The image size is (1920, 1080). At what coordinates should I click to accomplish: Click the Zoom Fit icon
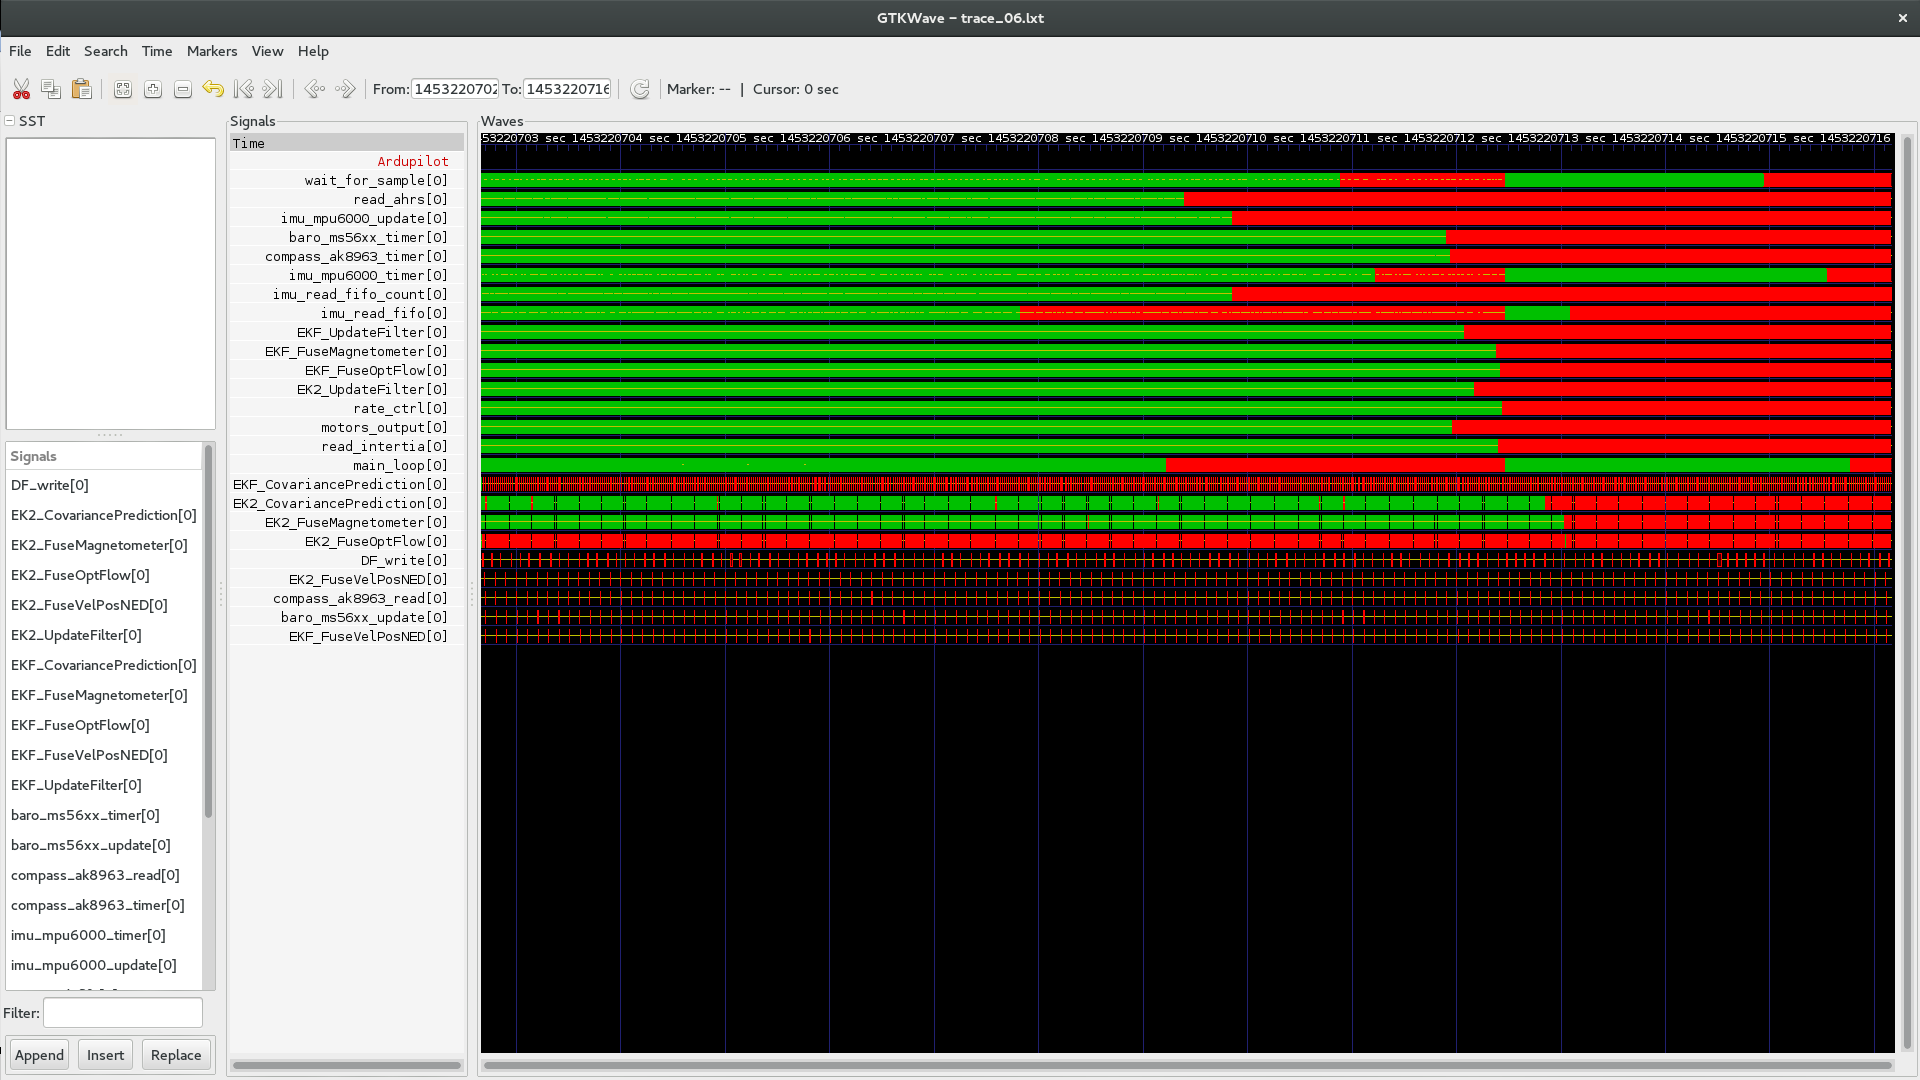122,89
